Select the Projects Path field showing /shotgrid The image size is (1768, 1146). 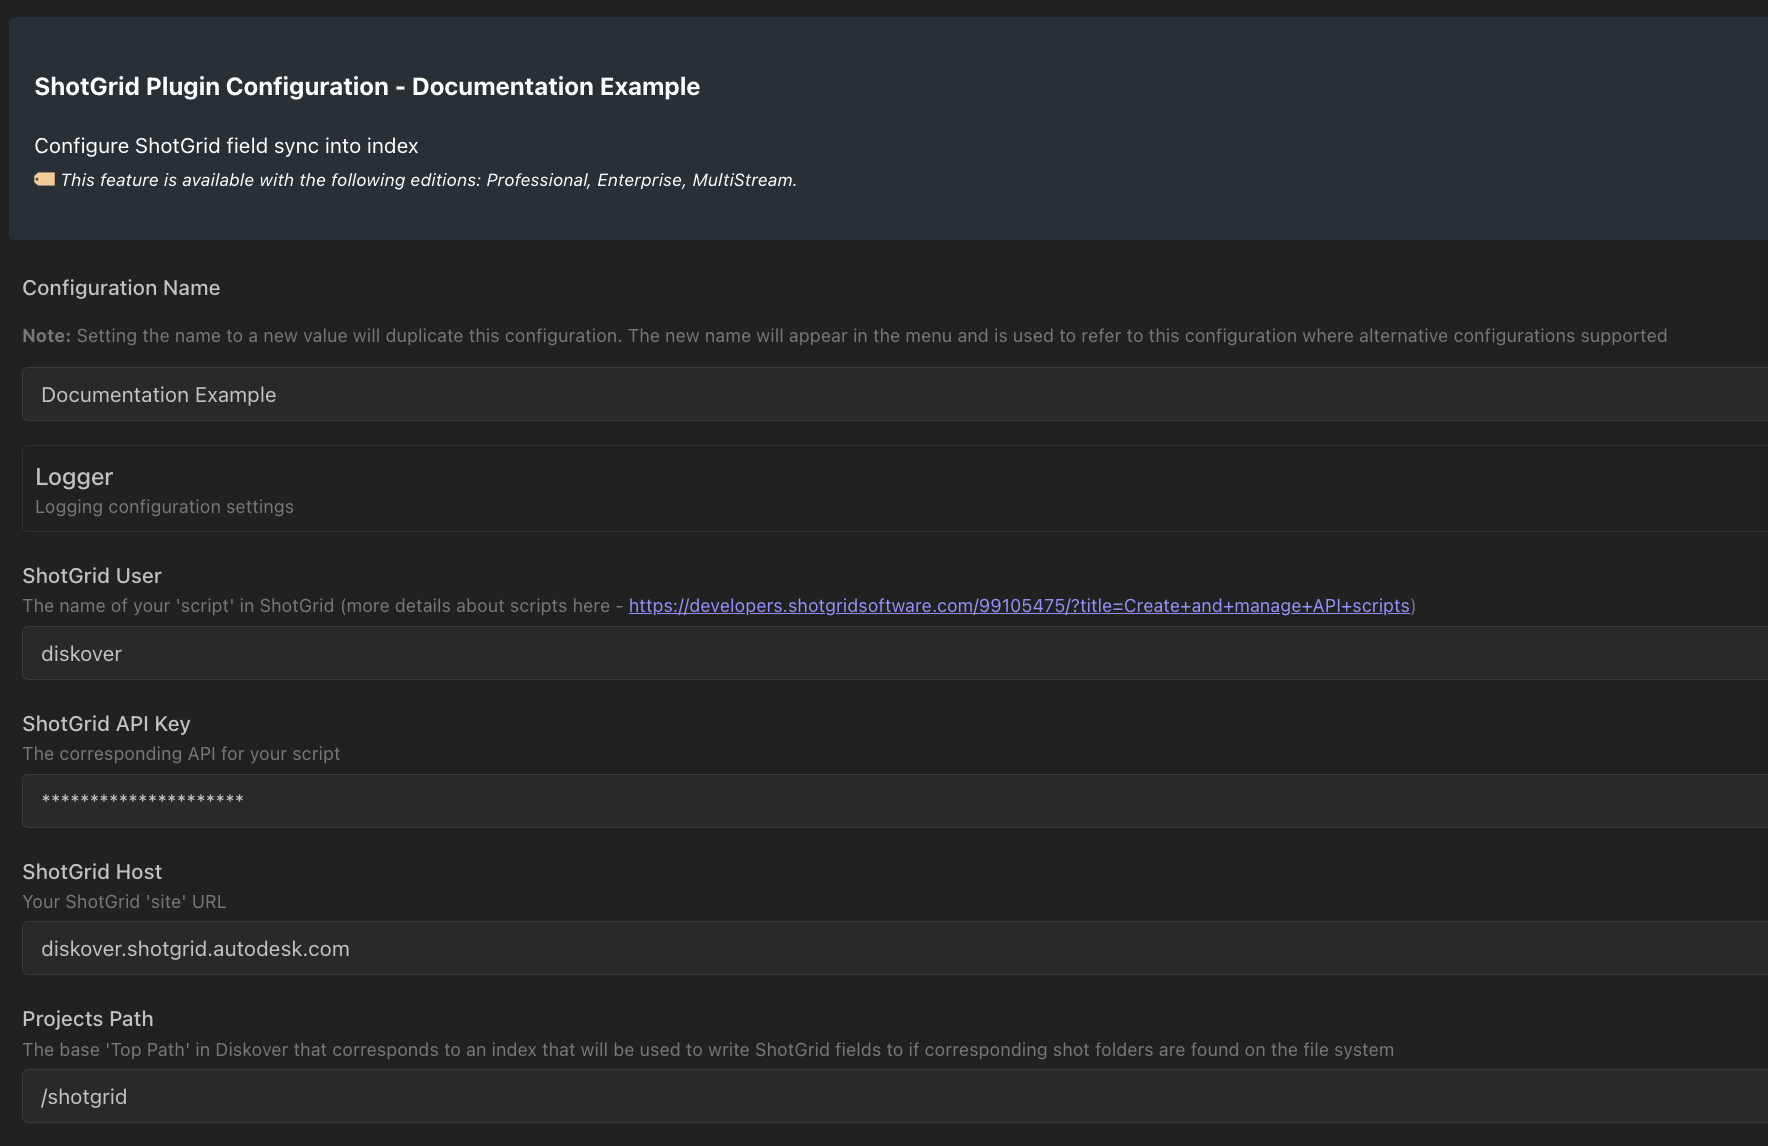point(895,1096)
